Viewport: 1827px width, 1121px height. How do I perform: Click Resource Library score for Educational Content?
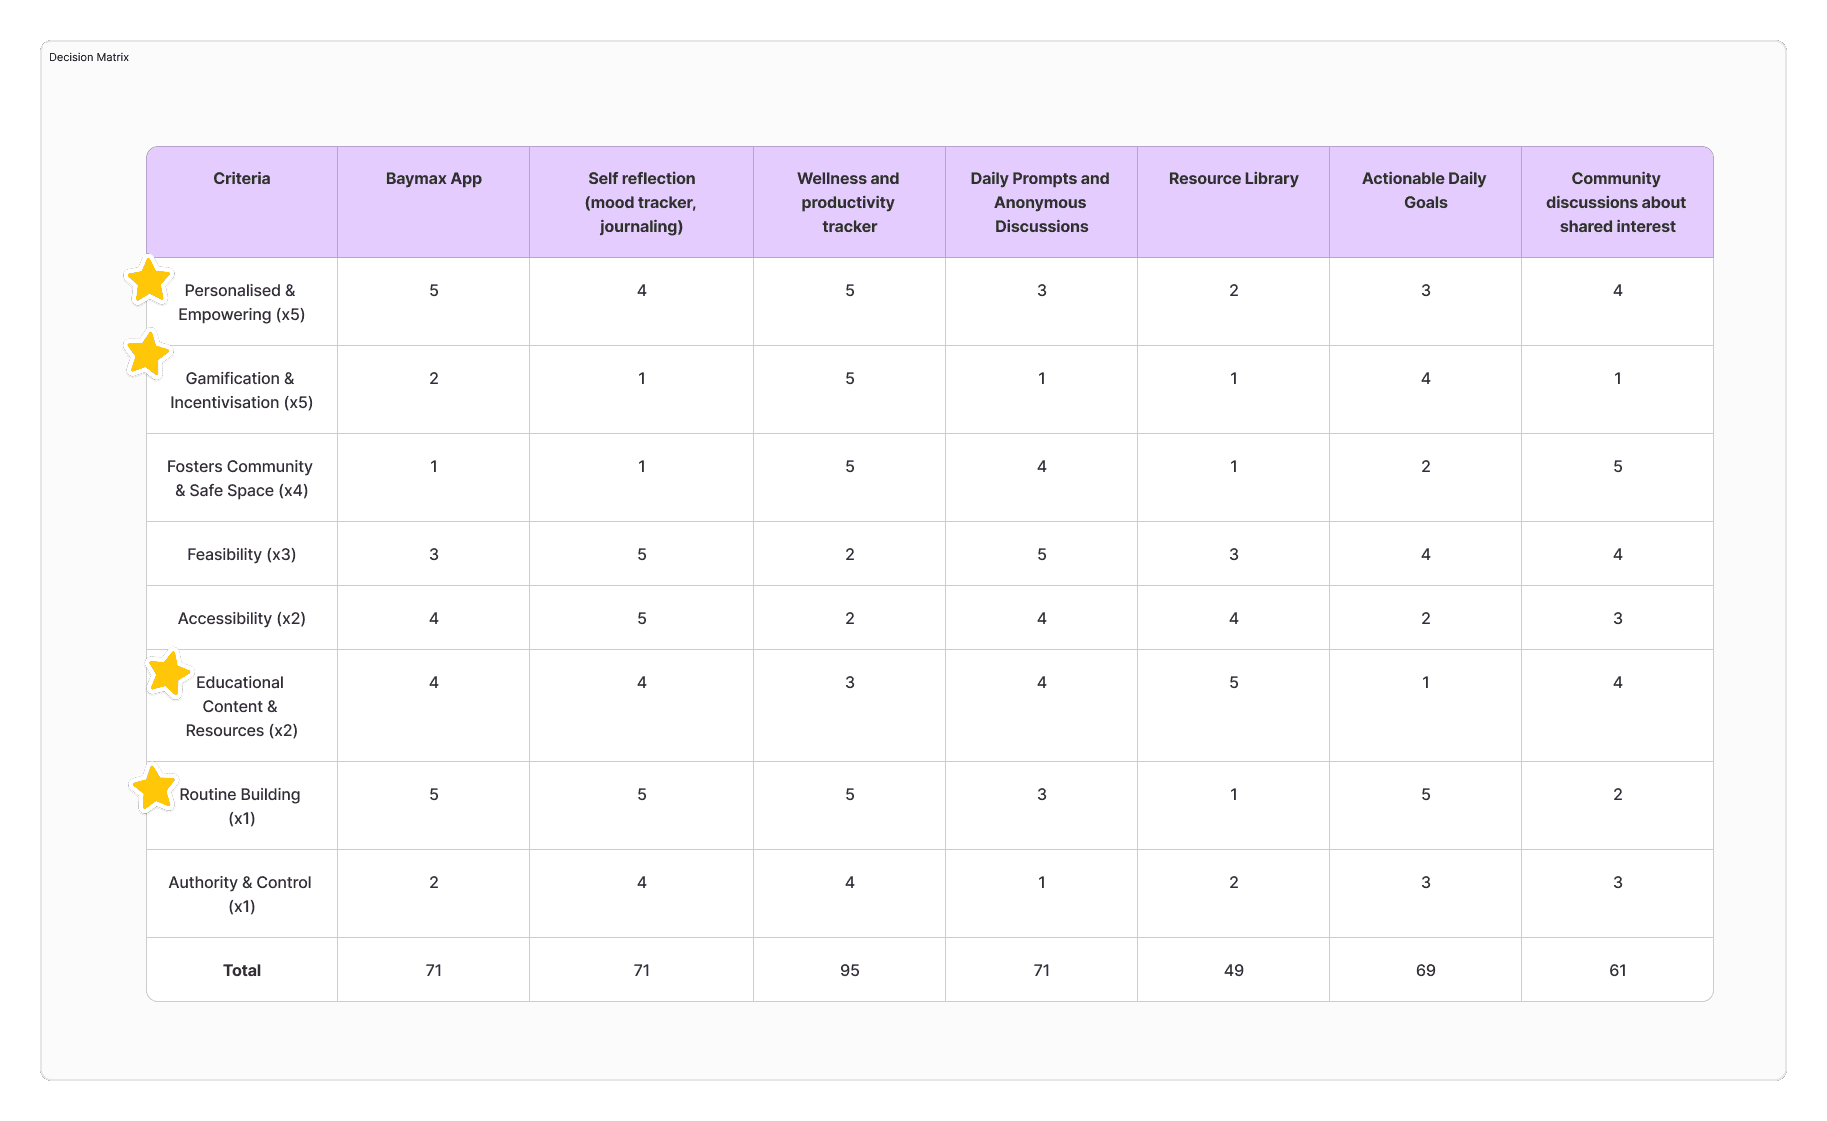pyautogui.click(x=1234, y=706)
